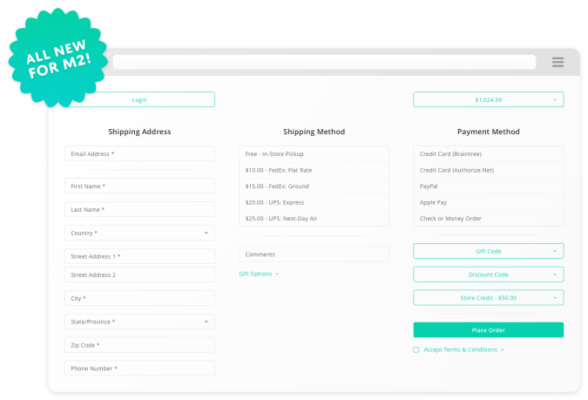Image resolution: width=588 pixels, height=400 pixels.
Task: Open the Accept Terms & Conditions link
Action: (460, 350)
